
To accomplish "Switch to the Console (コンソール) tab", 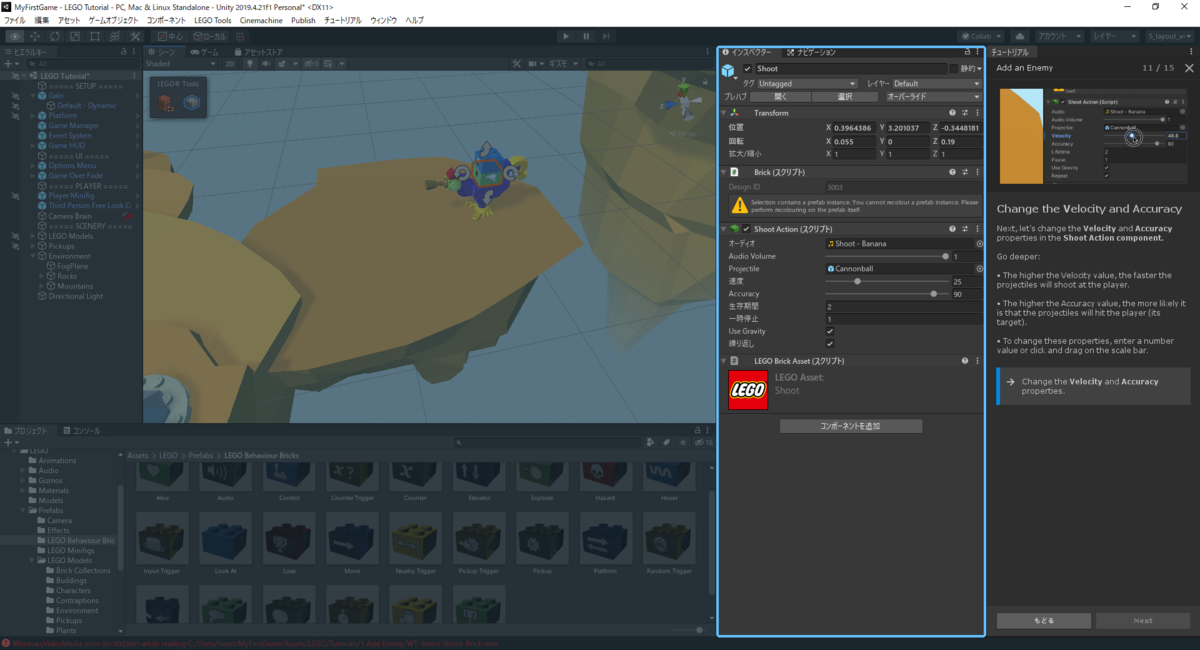I will coord(82,431).
